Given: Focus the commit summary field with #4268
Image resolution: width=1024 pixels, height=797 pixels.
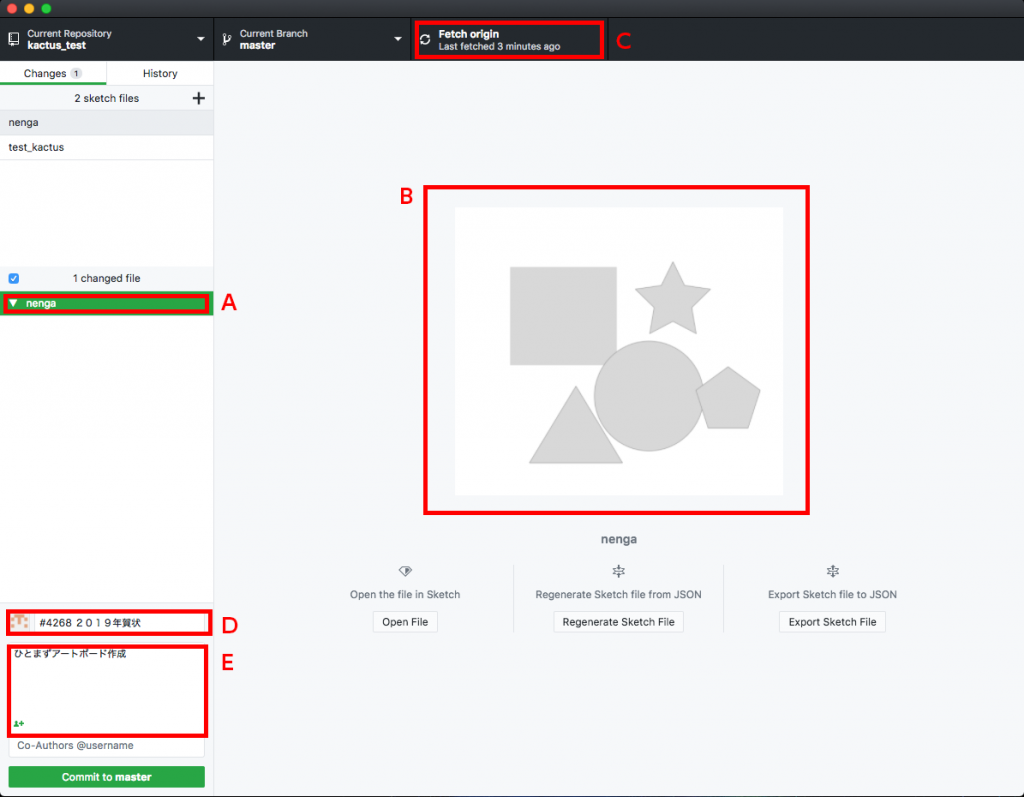Looking at the screenshot, I should click(120, 623).
